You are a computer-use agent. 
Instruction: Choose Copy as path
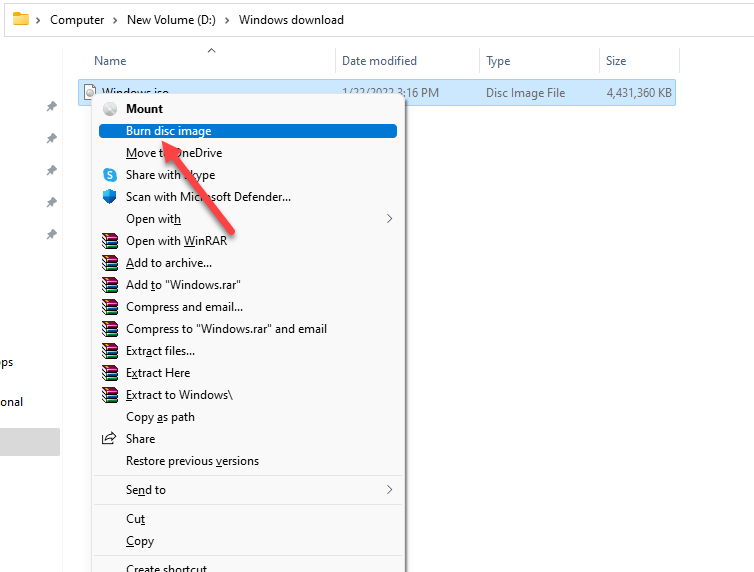tap(160, 417)
